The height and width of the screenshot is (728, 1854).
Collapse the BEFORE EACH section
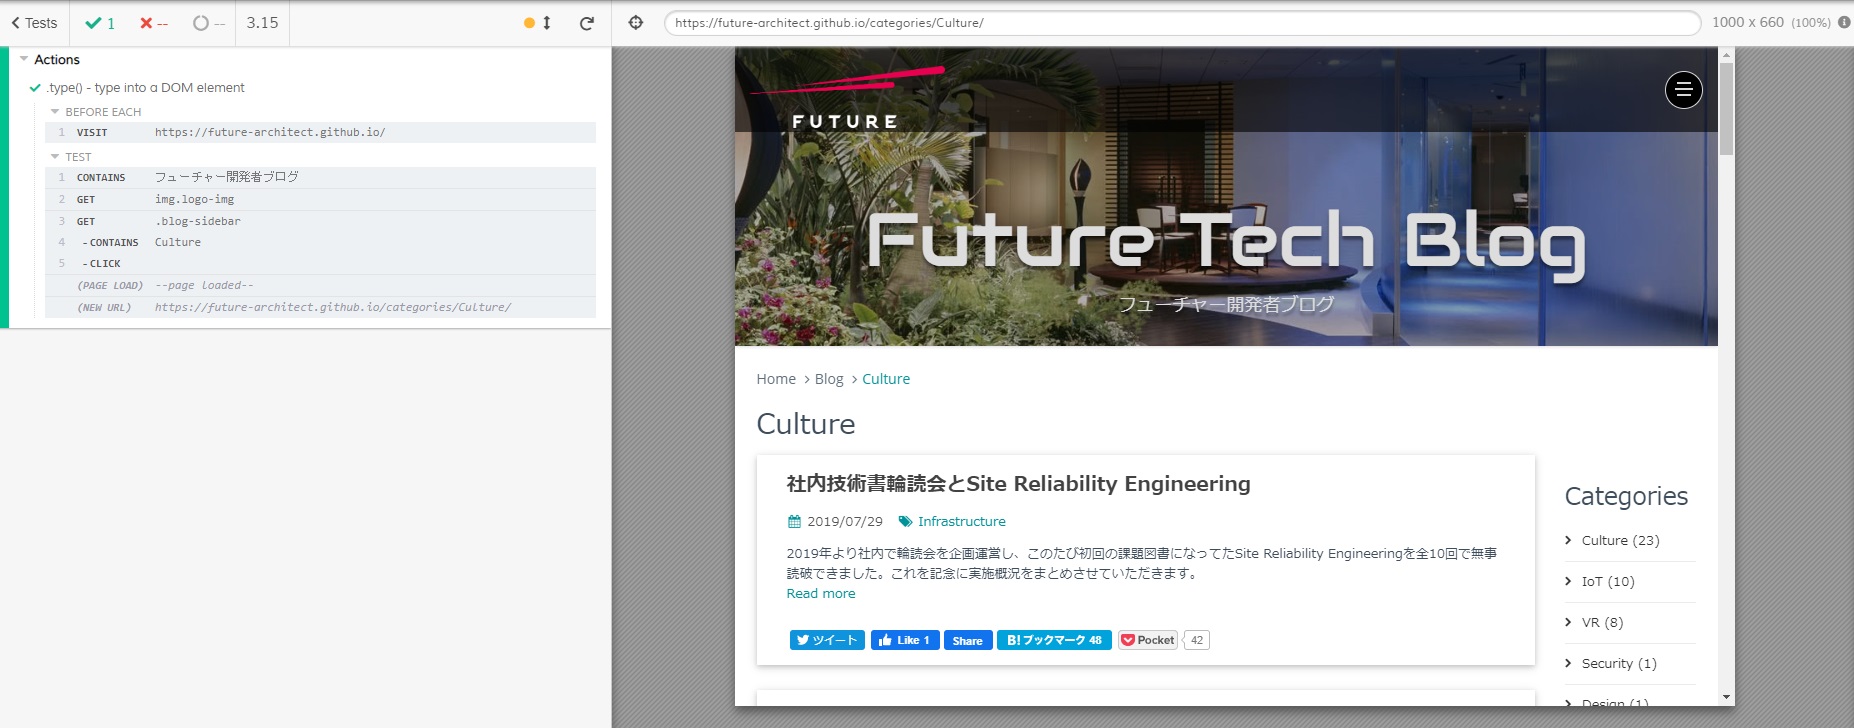pyautogui.click(x=55, y=112)
